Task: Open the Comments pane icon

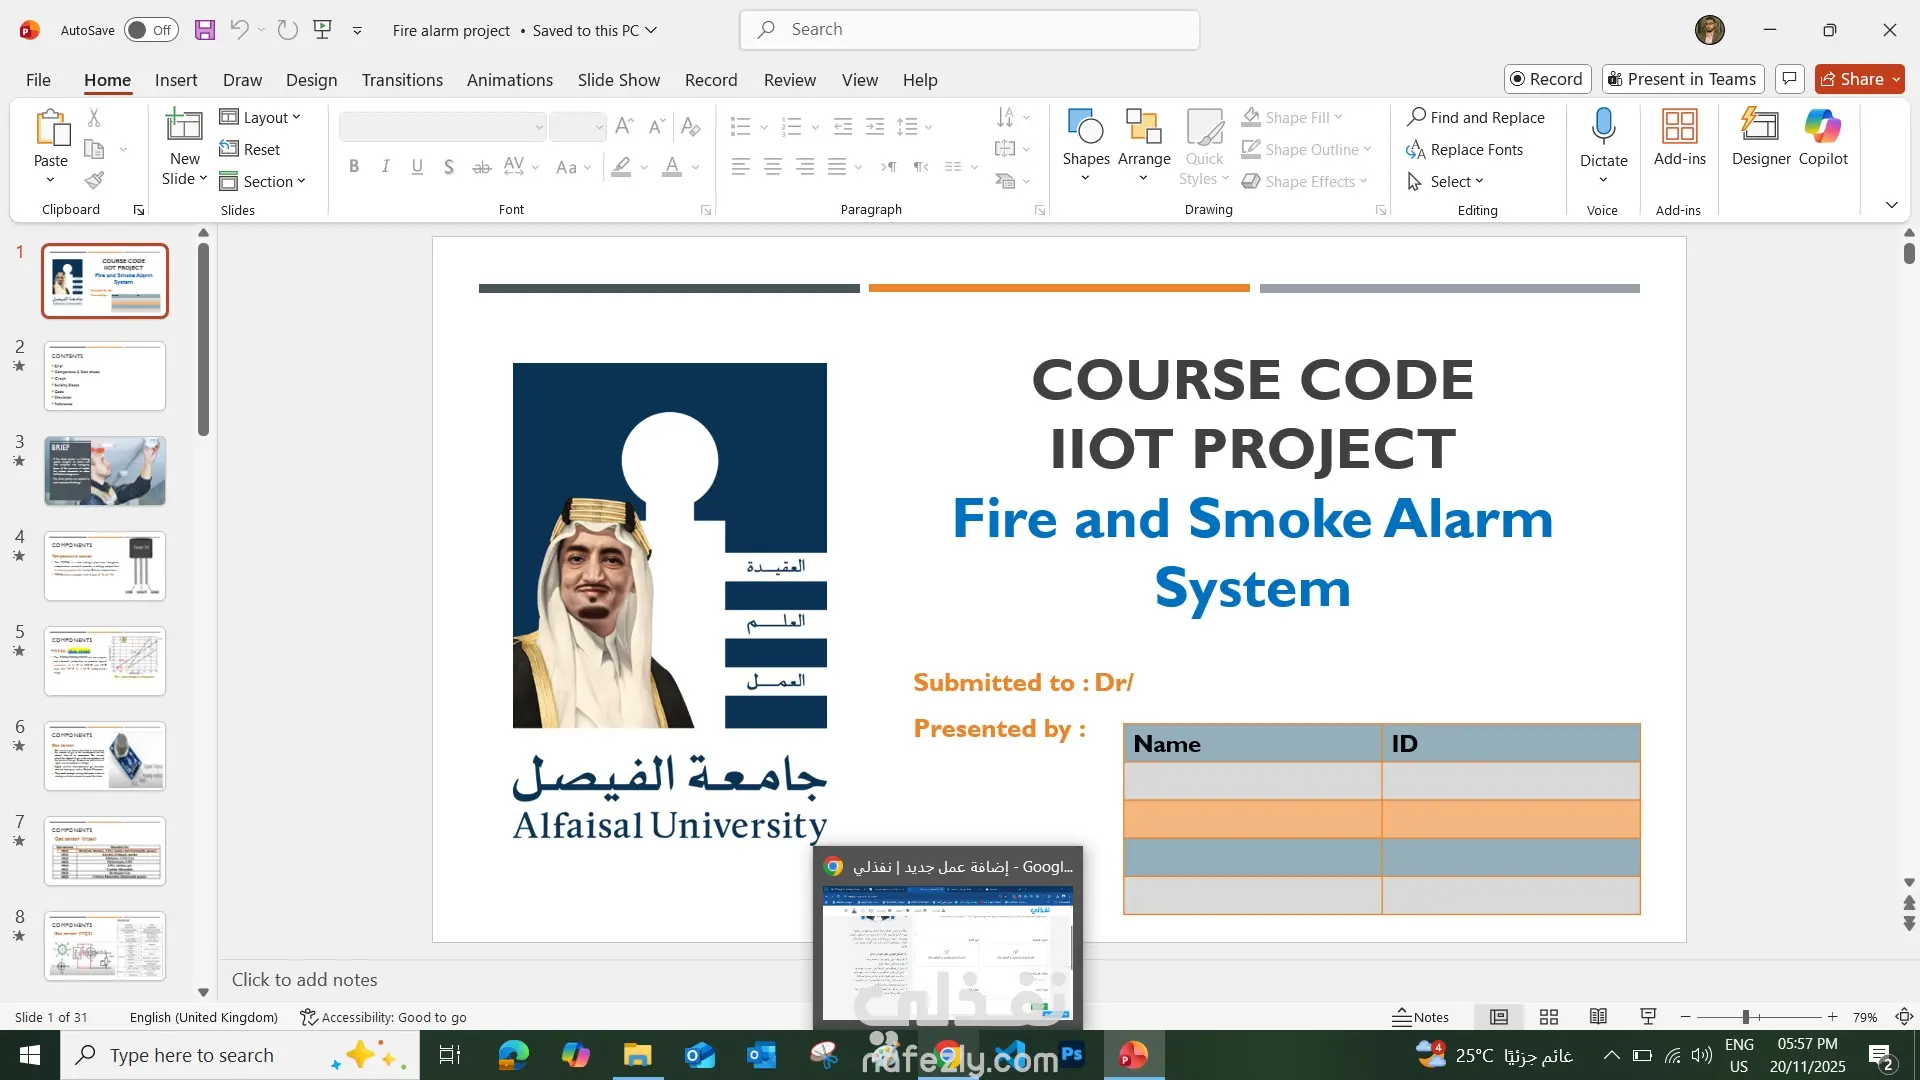Action: 1790,79
